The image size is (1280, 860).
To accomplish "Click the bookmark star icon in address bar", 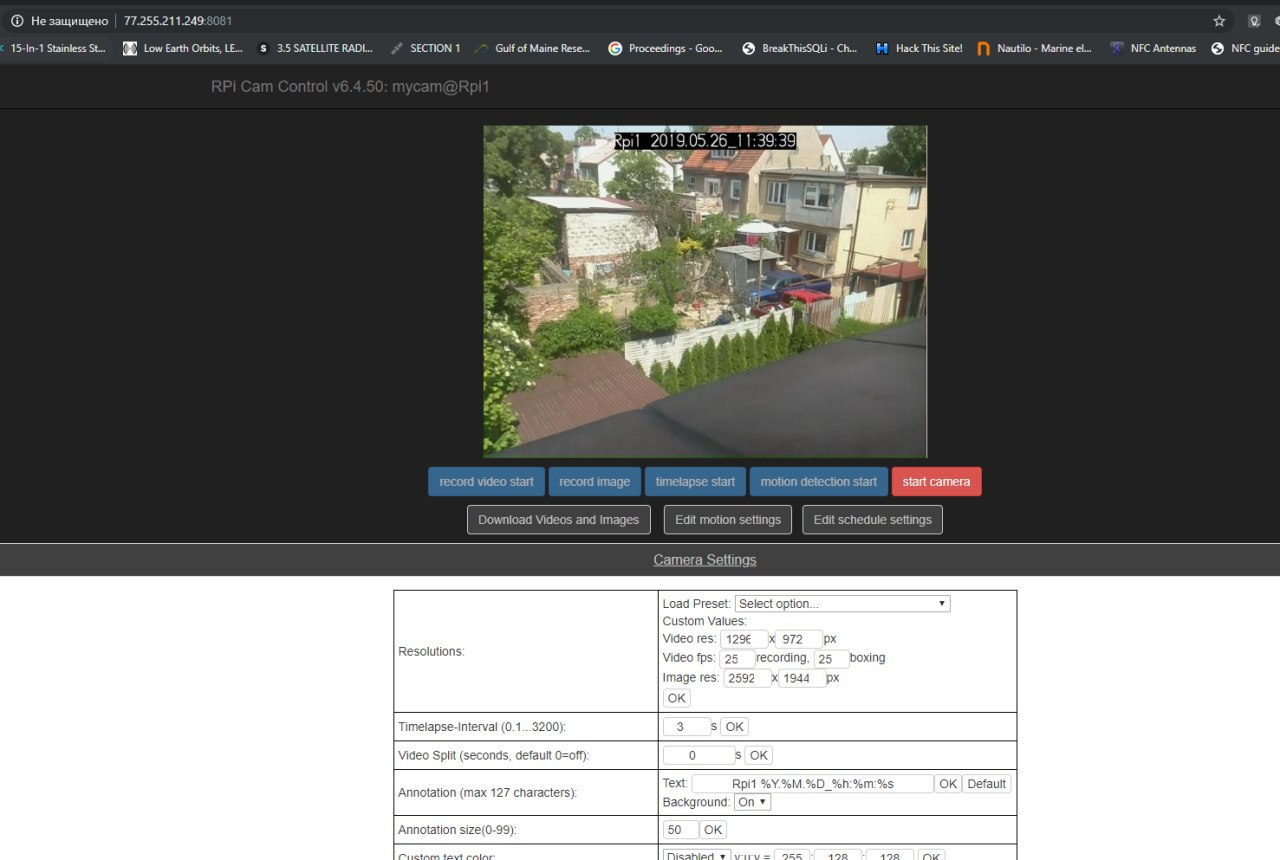I will pyautogui.click(x=1219, y=21).
